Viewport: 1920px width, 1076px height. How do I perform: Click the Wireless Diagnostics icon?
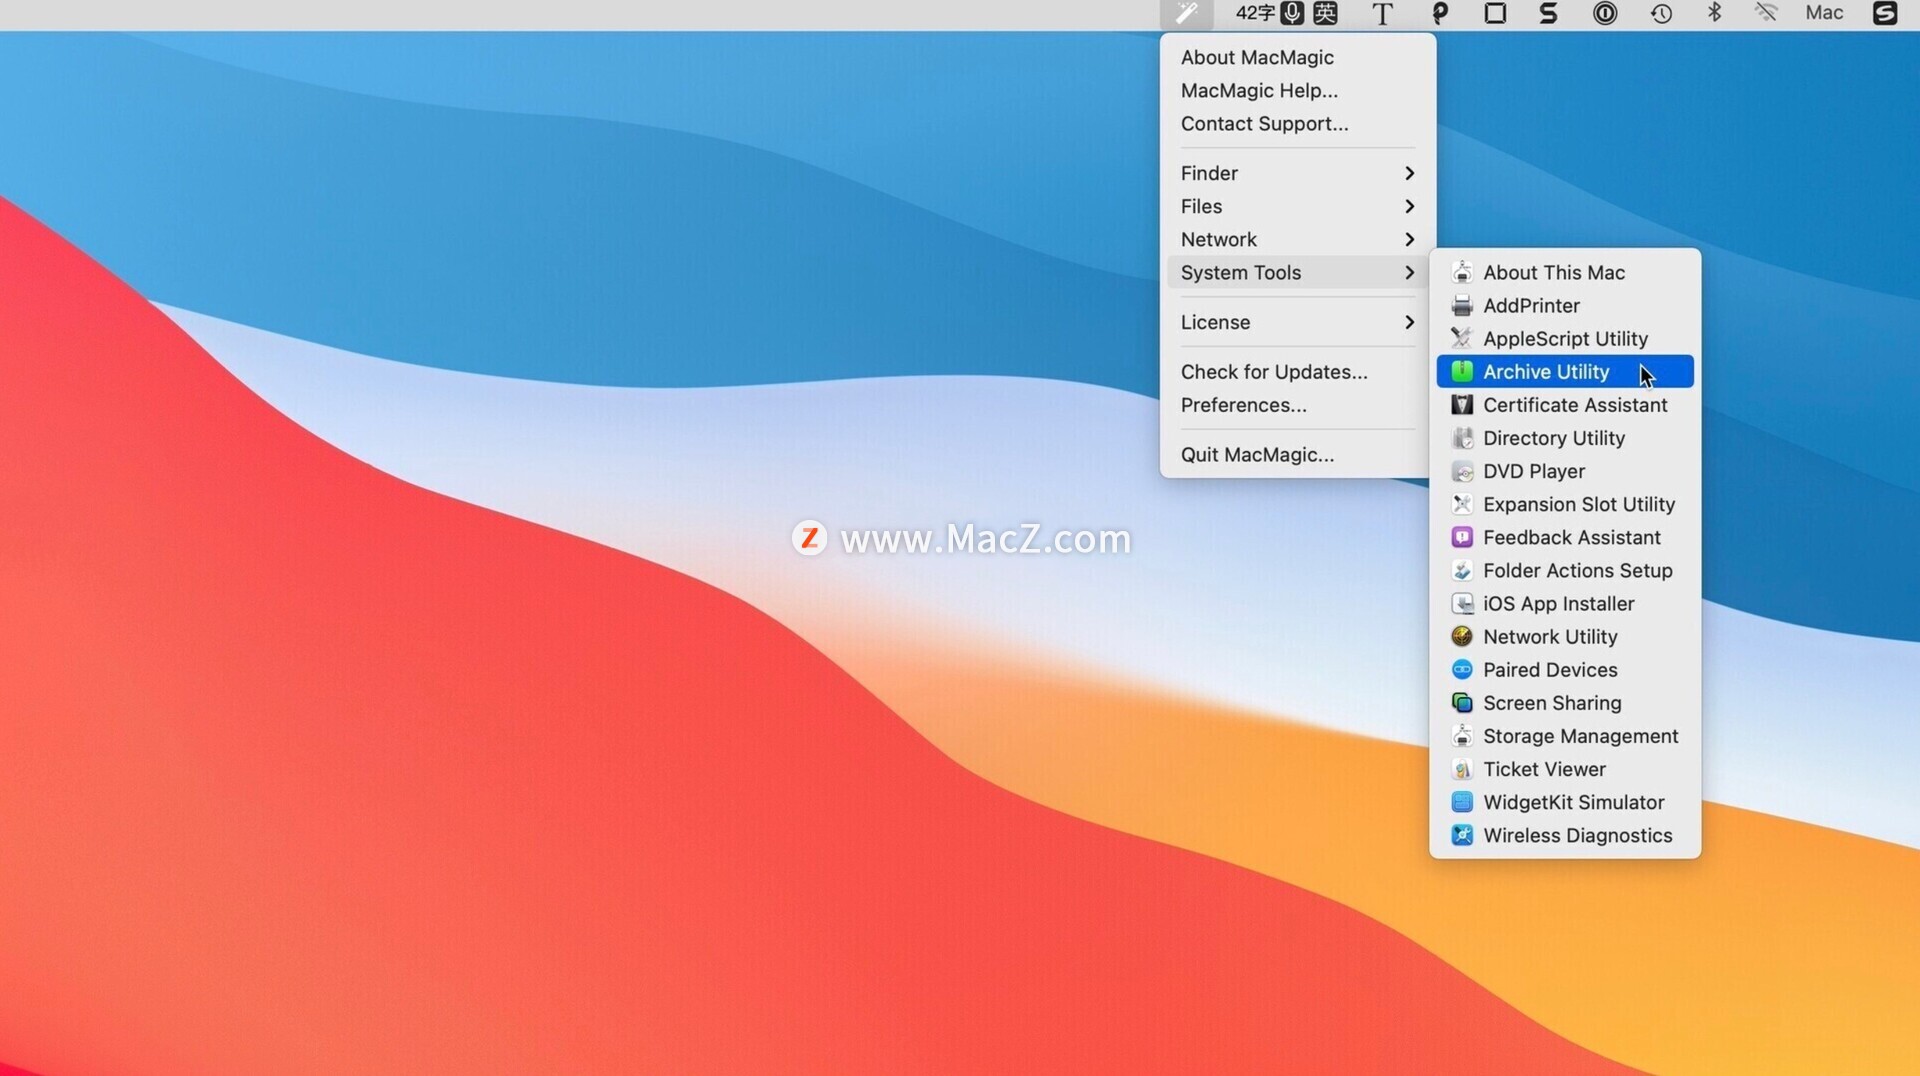(x=1462, y=836)
